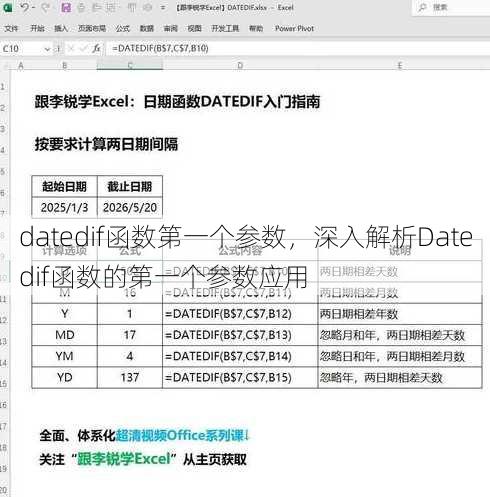Switch to the 帮助 ribbon tab

pyautogui.click(x=256, y=29)
